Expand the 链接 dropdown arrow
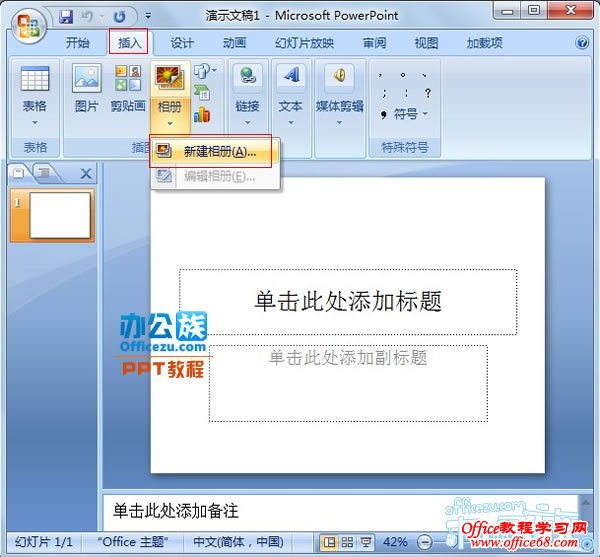Viewport: 600px width, 557px height. (x=248, y=122)
